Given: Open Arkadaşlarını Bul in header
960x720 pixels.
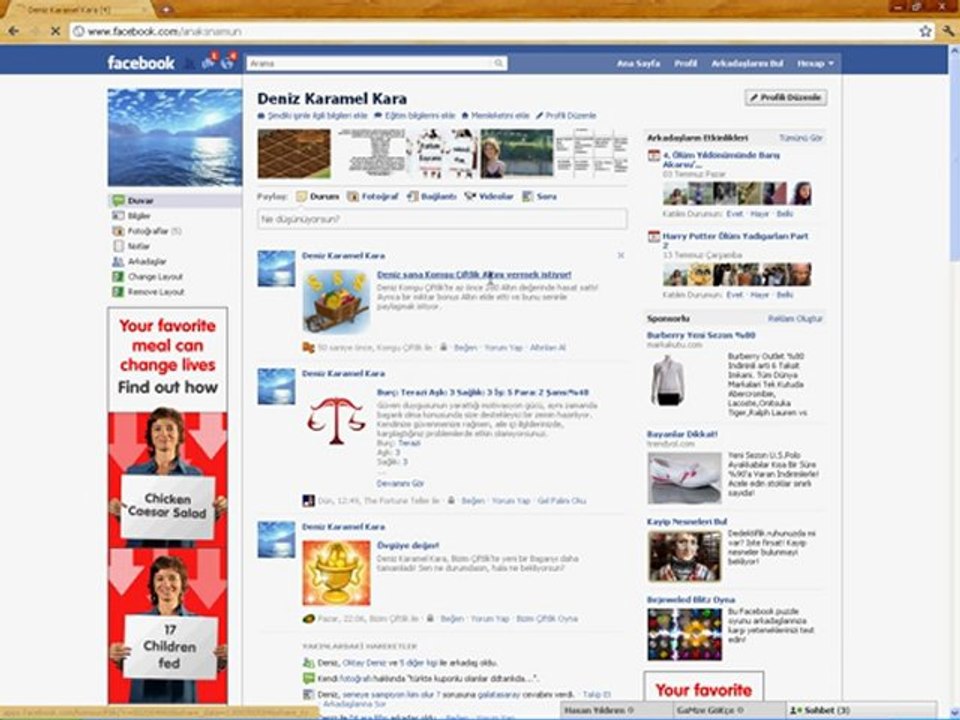Looking at the screenshot, I should pos(747,63).
